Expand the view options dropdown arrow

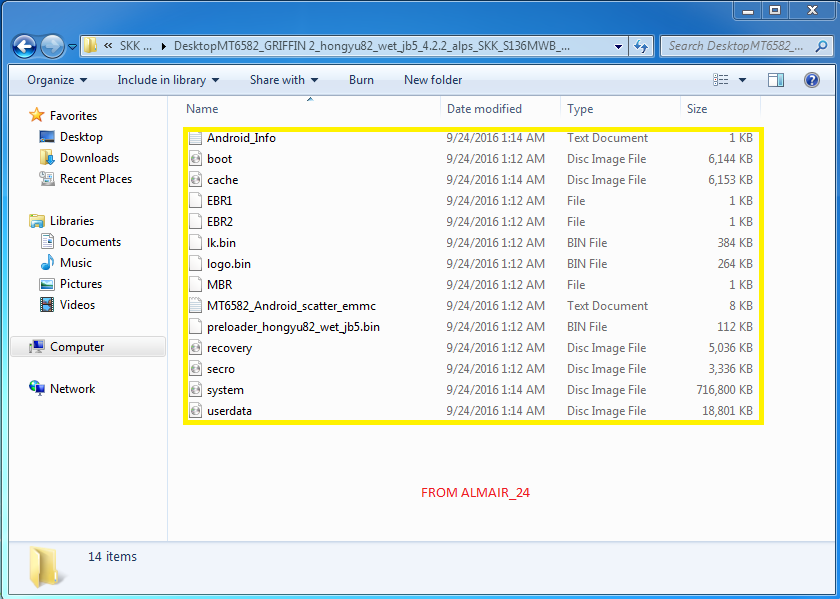pyautogui.click(x=742, y=80)
